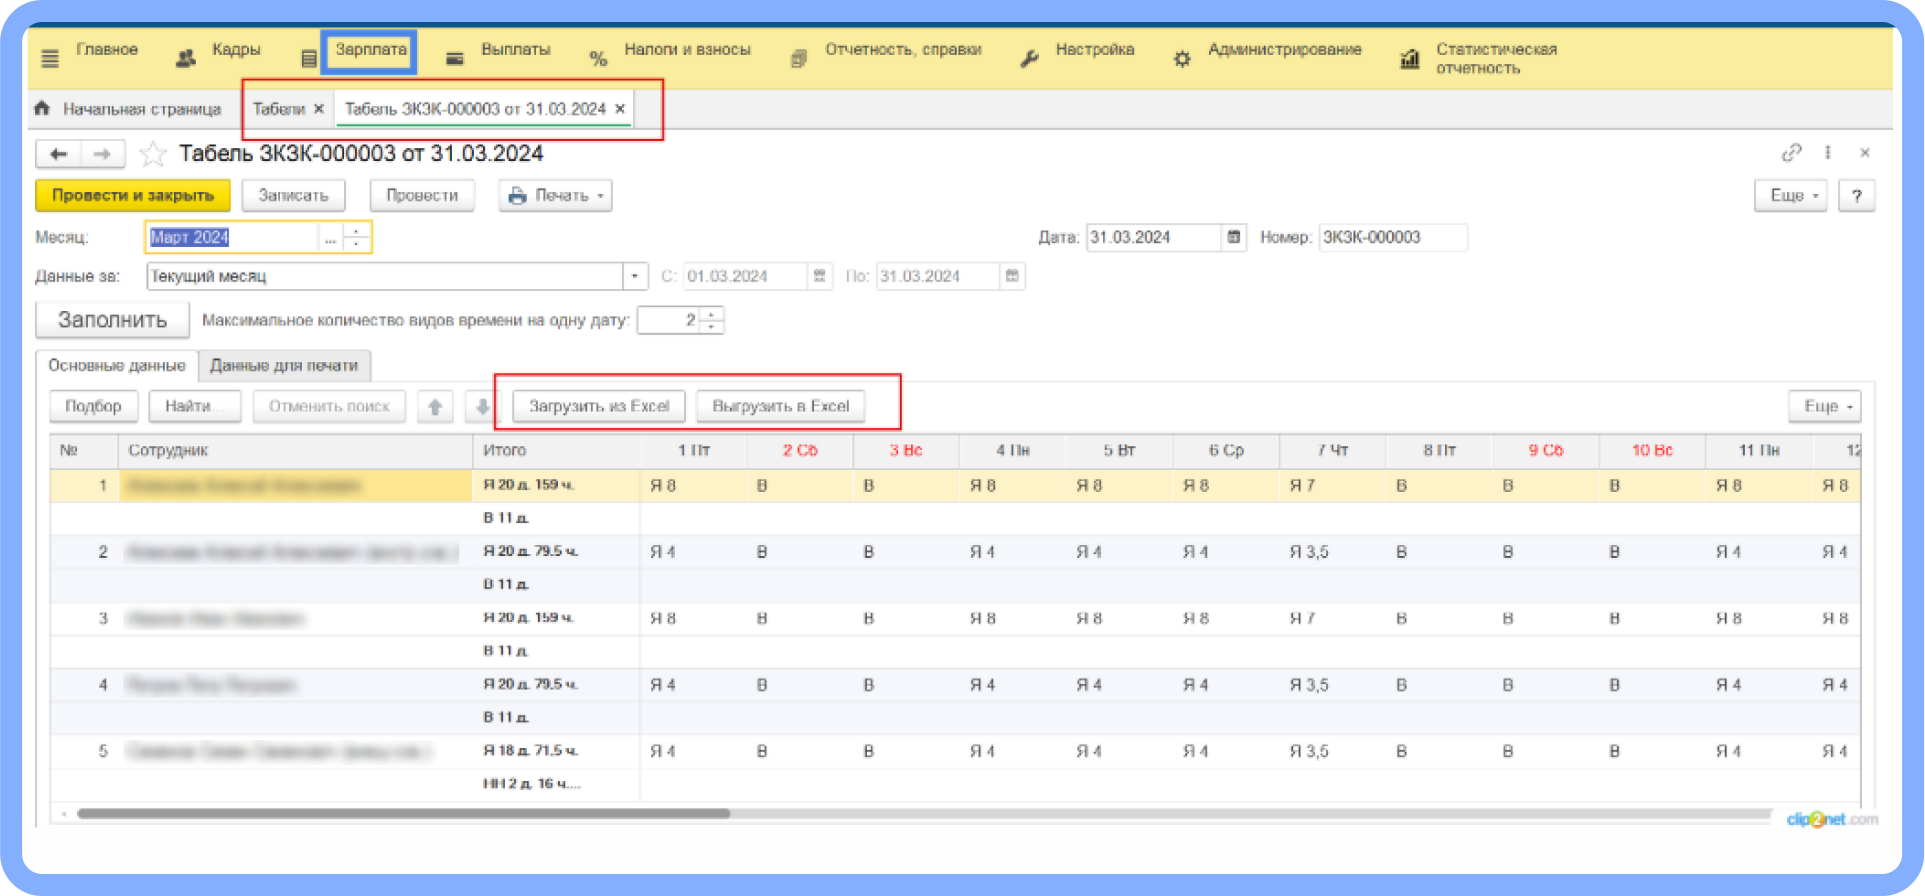The height and width of the screenshot is (896, 1925).
Task: Expand the Данные за dropdown list
Action: pyautogui.click(x=635, y=276)
